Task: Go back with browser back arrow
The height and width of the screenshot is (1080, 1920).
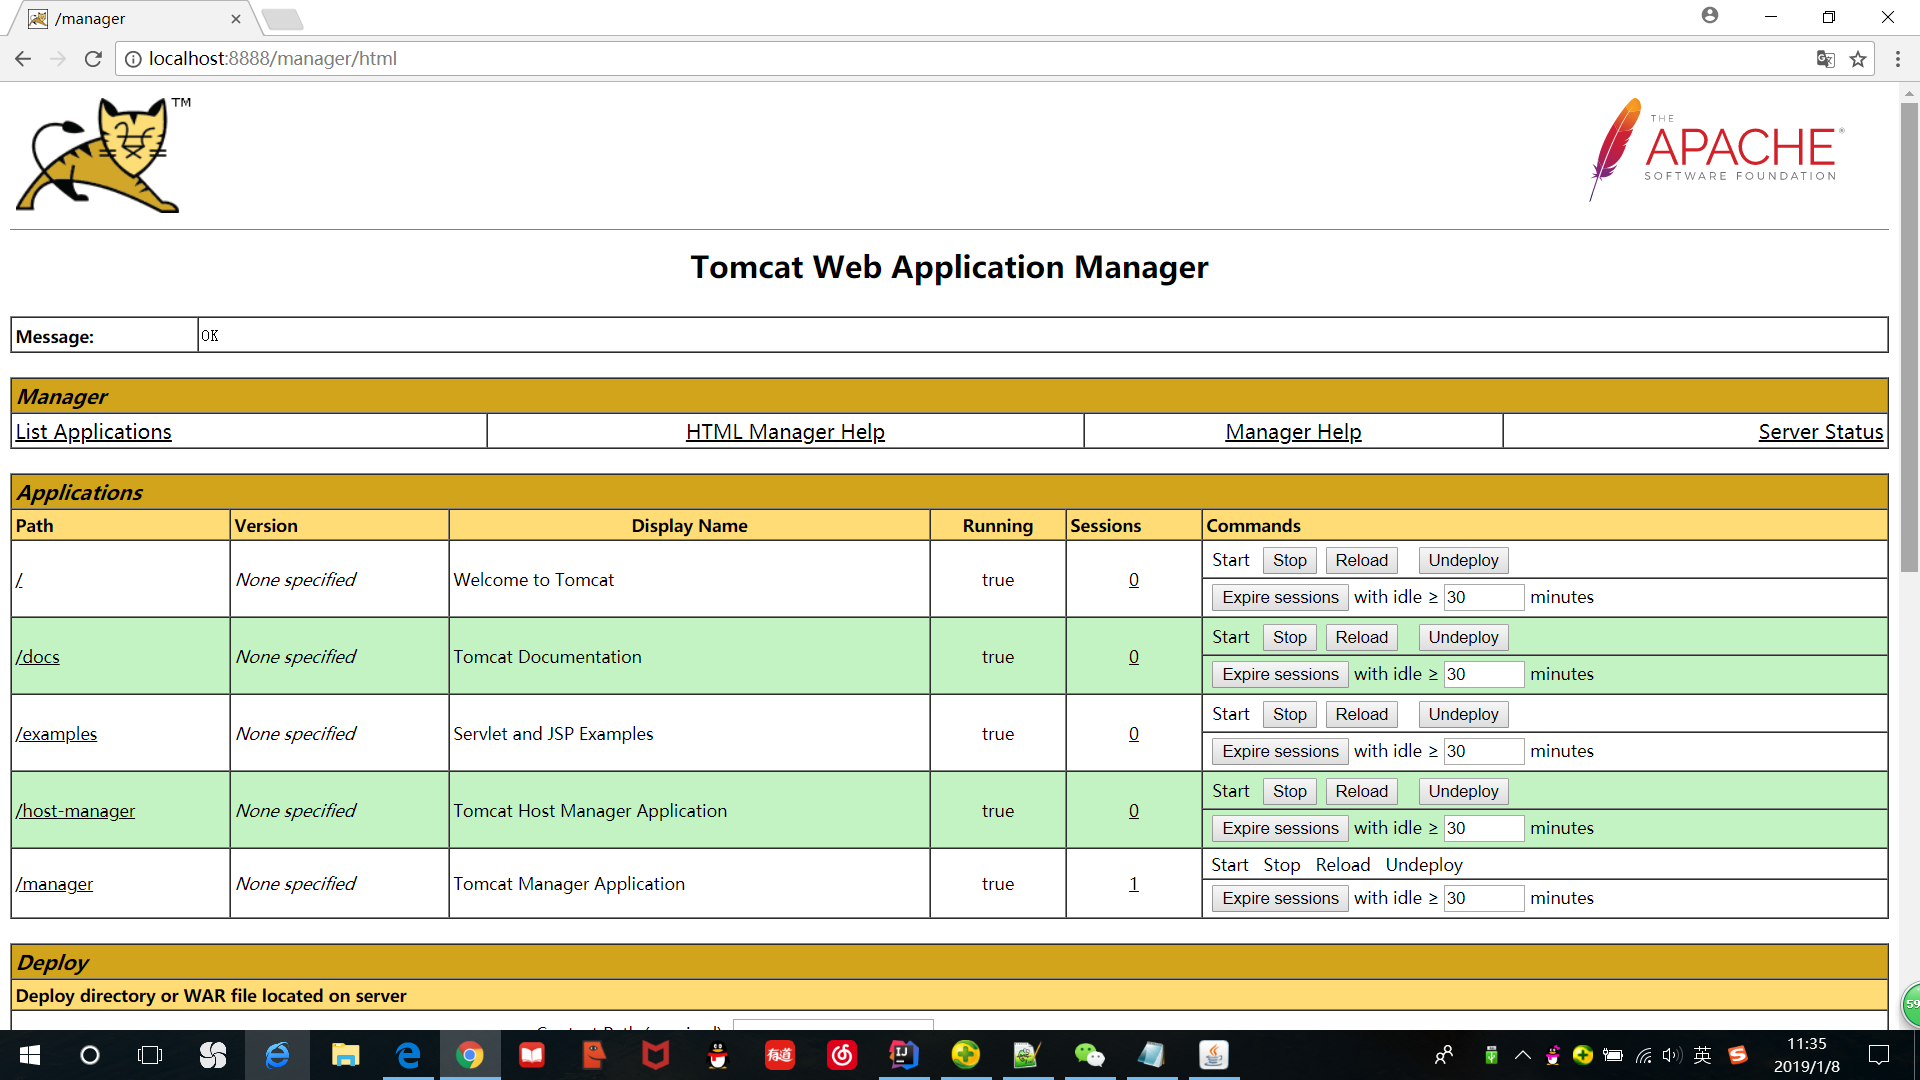Action: click(x=23, y=59)
